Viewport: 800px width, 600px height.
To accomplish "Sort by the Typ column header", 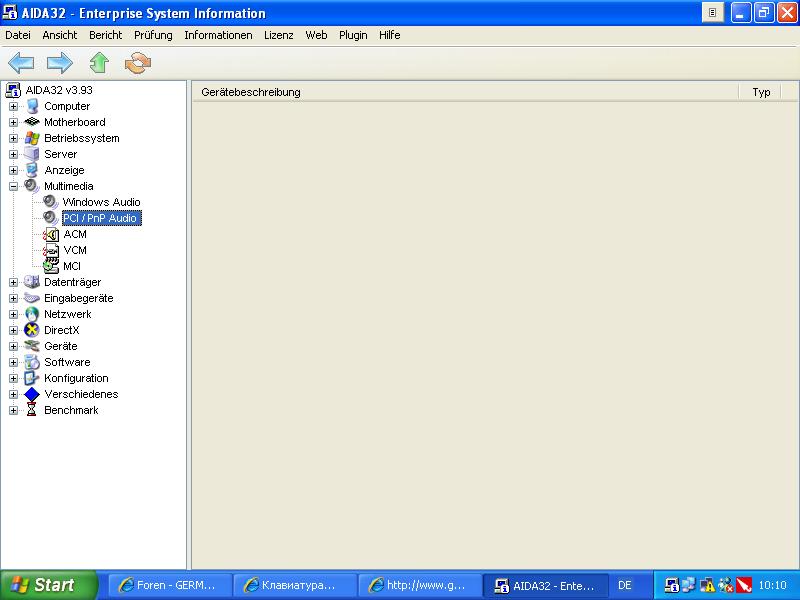I will coord(761,92).
